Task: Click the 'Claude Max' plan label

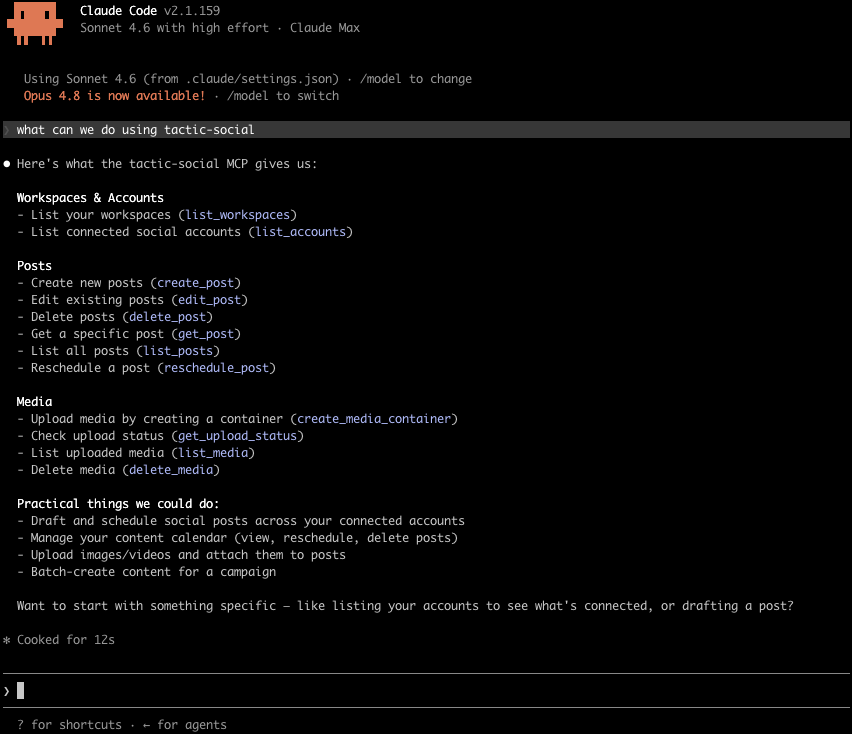Action: (x=324, y=28)
